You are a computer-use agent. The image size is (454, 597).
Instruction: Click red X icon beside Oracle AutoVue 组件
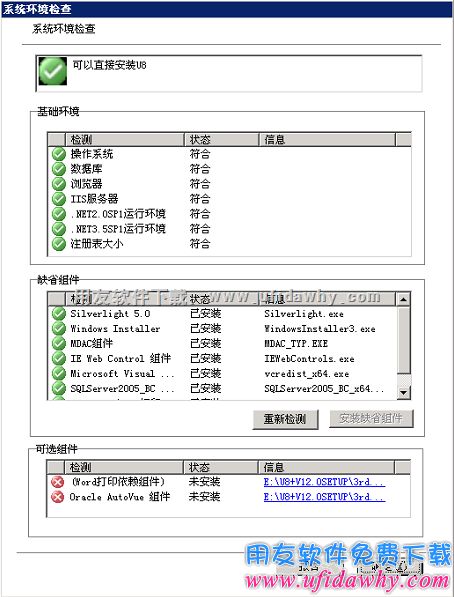click(58, 497)
